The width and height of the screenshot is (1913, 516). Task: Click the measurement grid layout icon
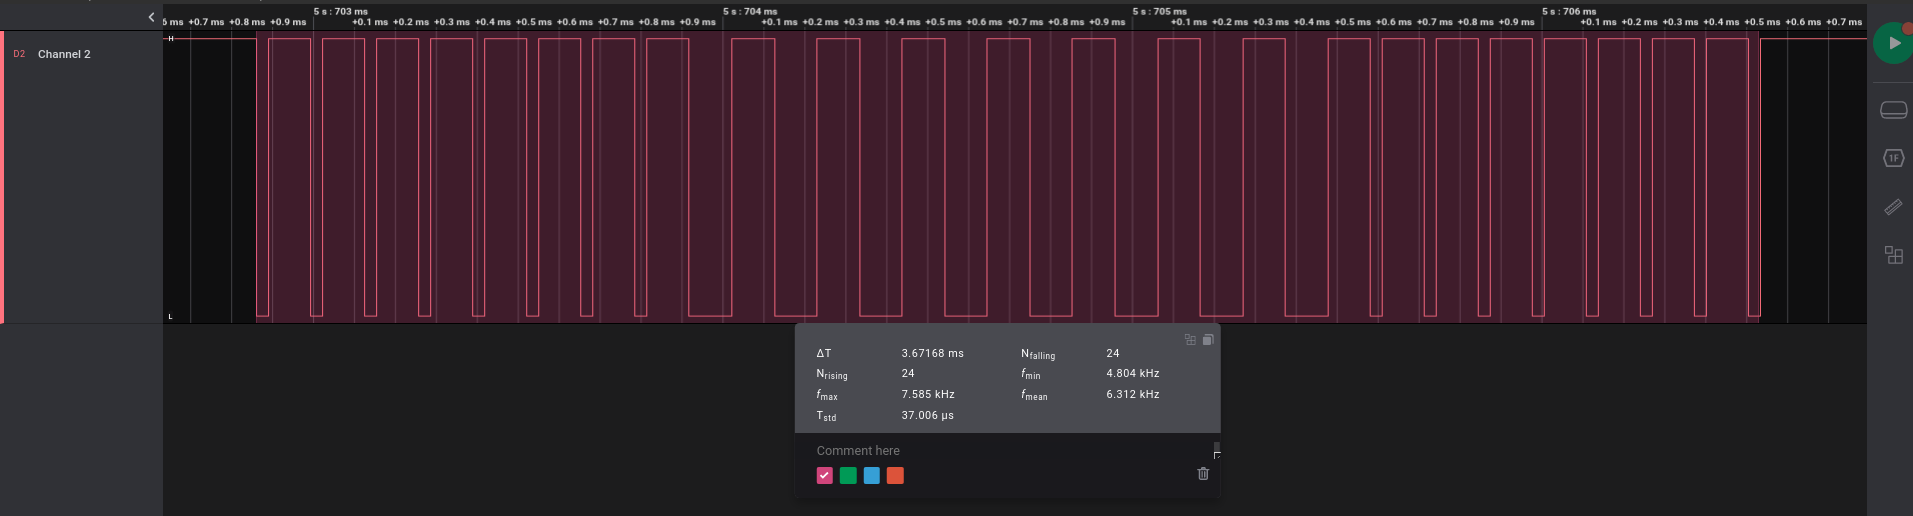click(x=1190, y=340)
